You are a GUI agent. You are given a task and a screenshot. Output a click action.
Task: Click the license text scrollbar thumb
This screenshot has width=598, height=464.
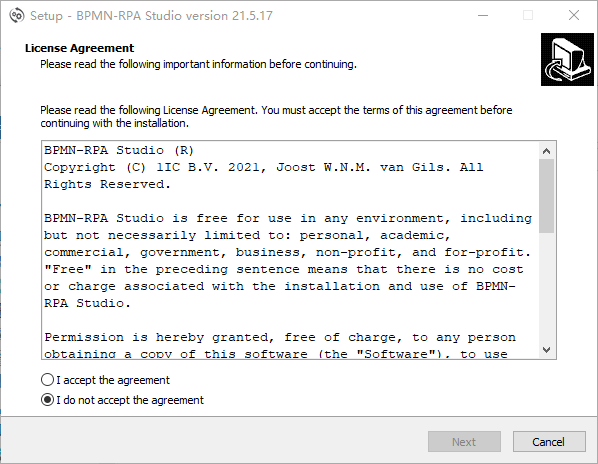point(547,196)
